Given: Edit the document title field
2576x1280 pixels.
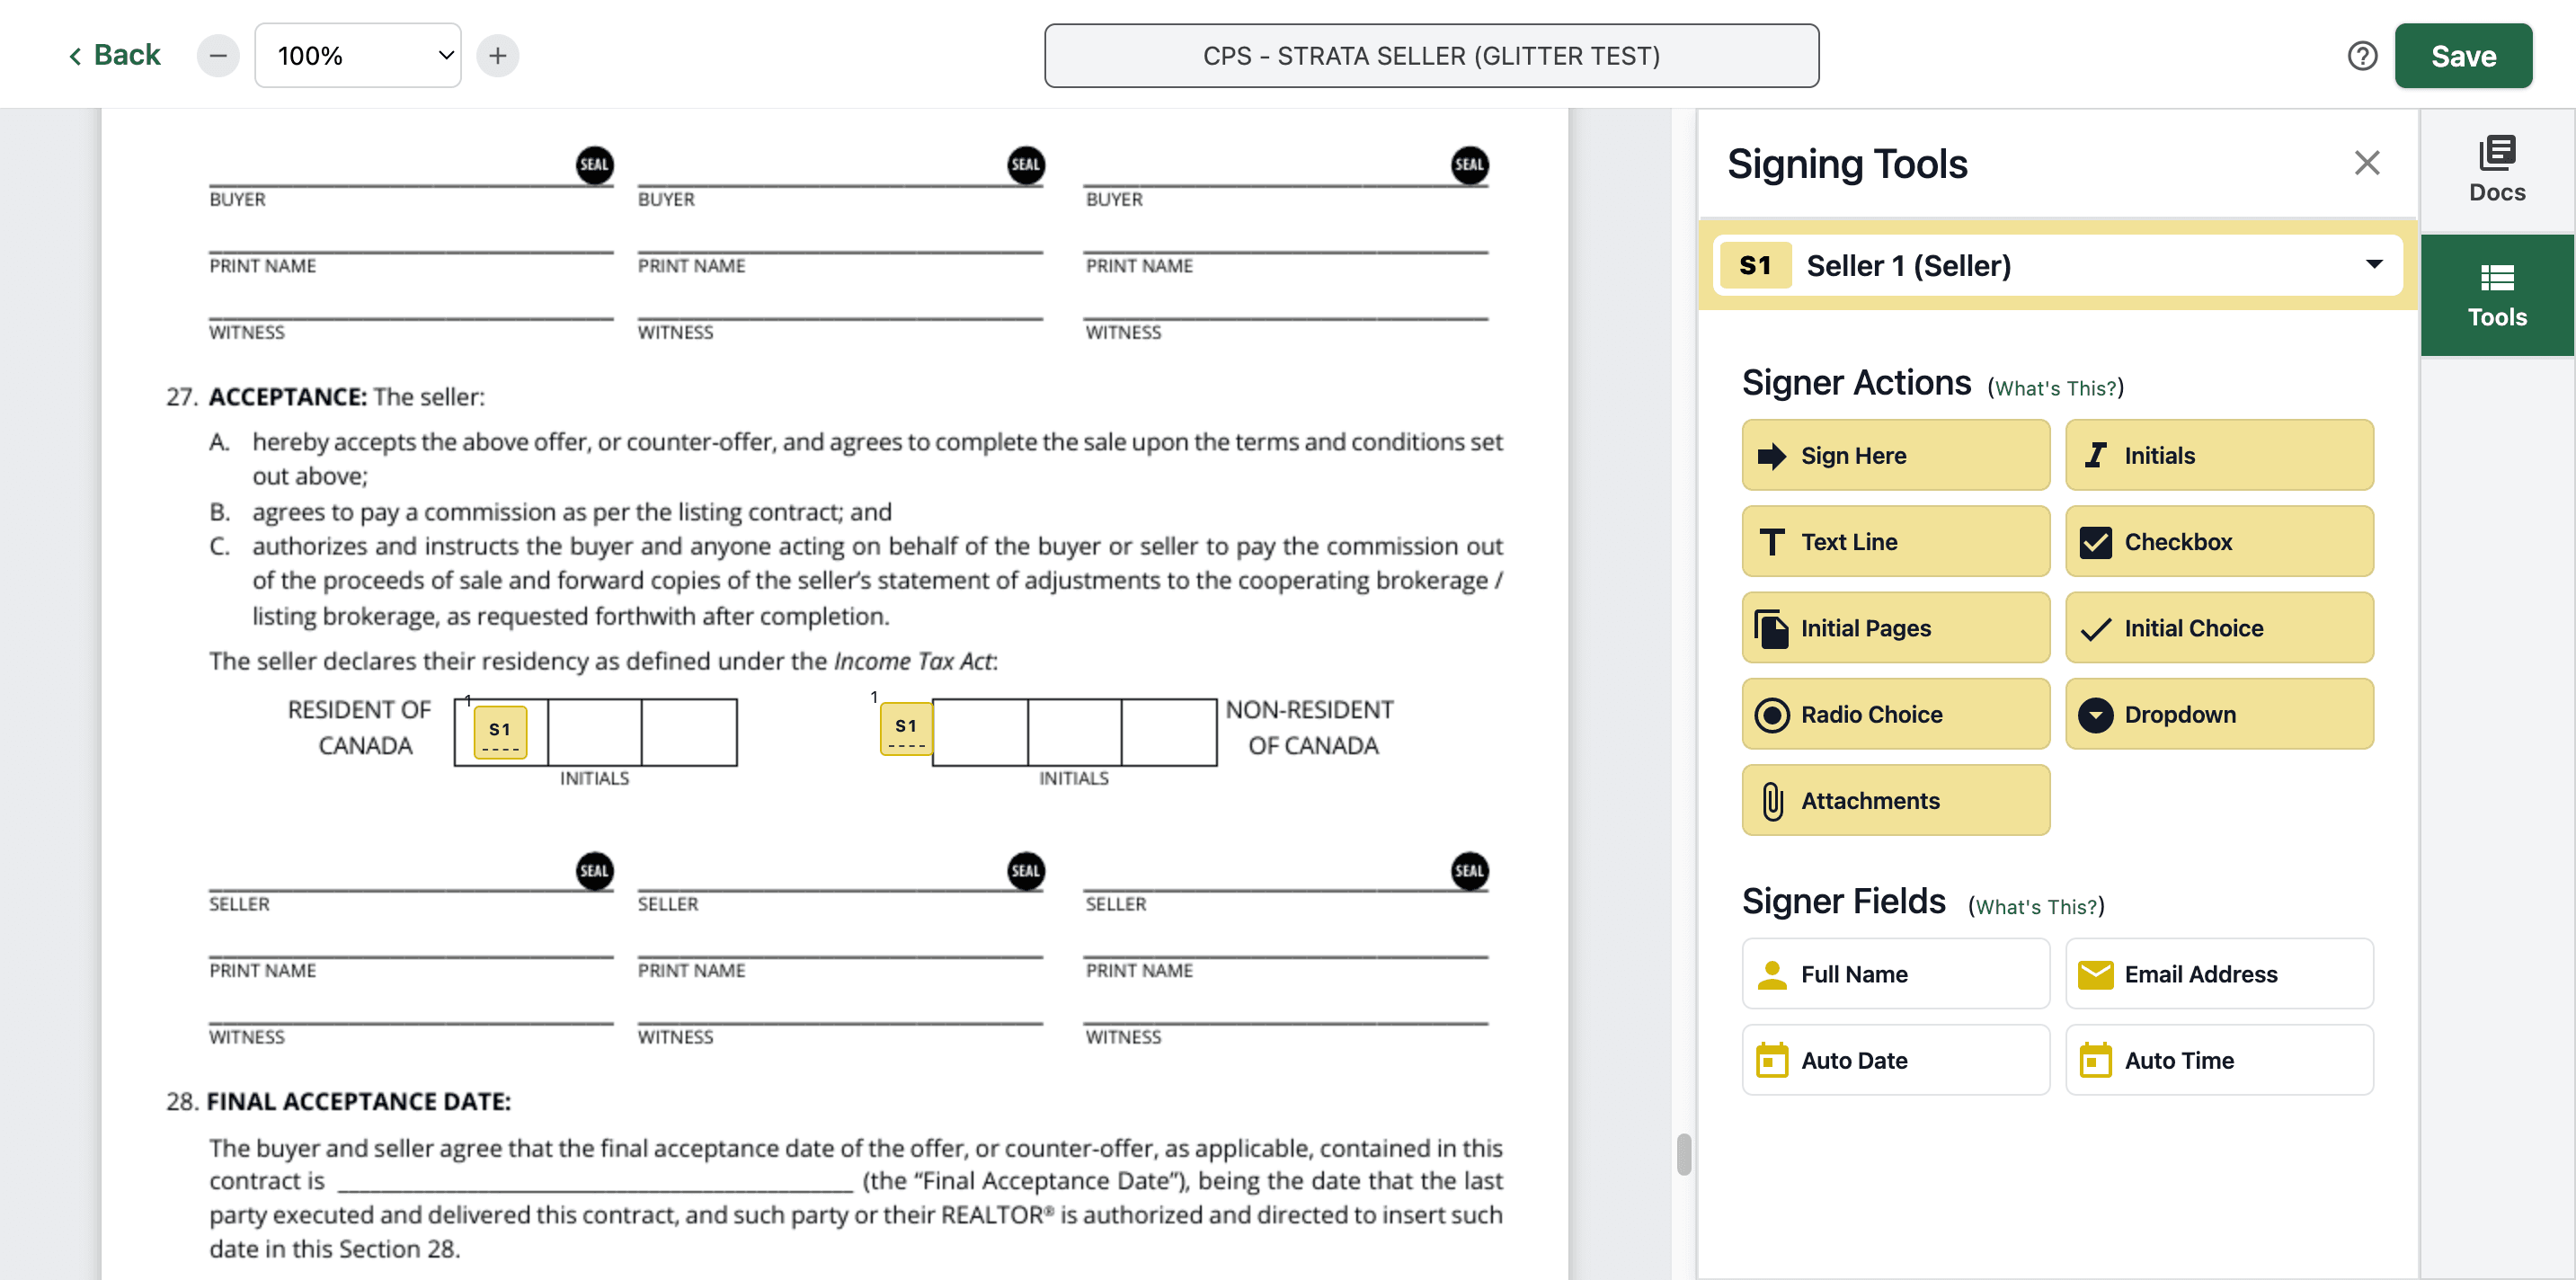Looking at the screenshot, I should point(1431,56).
